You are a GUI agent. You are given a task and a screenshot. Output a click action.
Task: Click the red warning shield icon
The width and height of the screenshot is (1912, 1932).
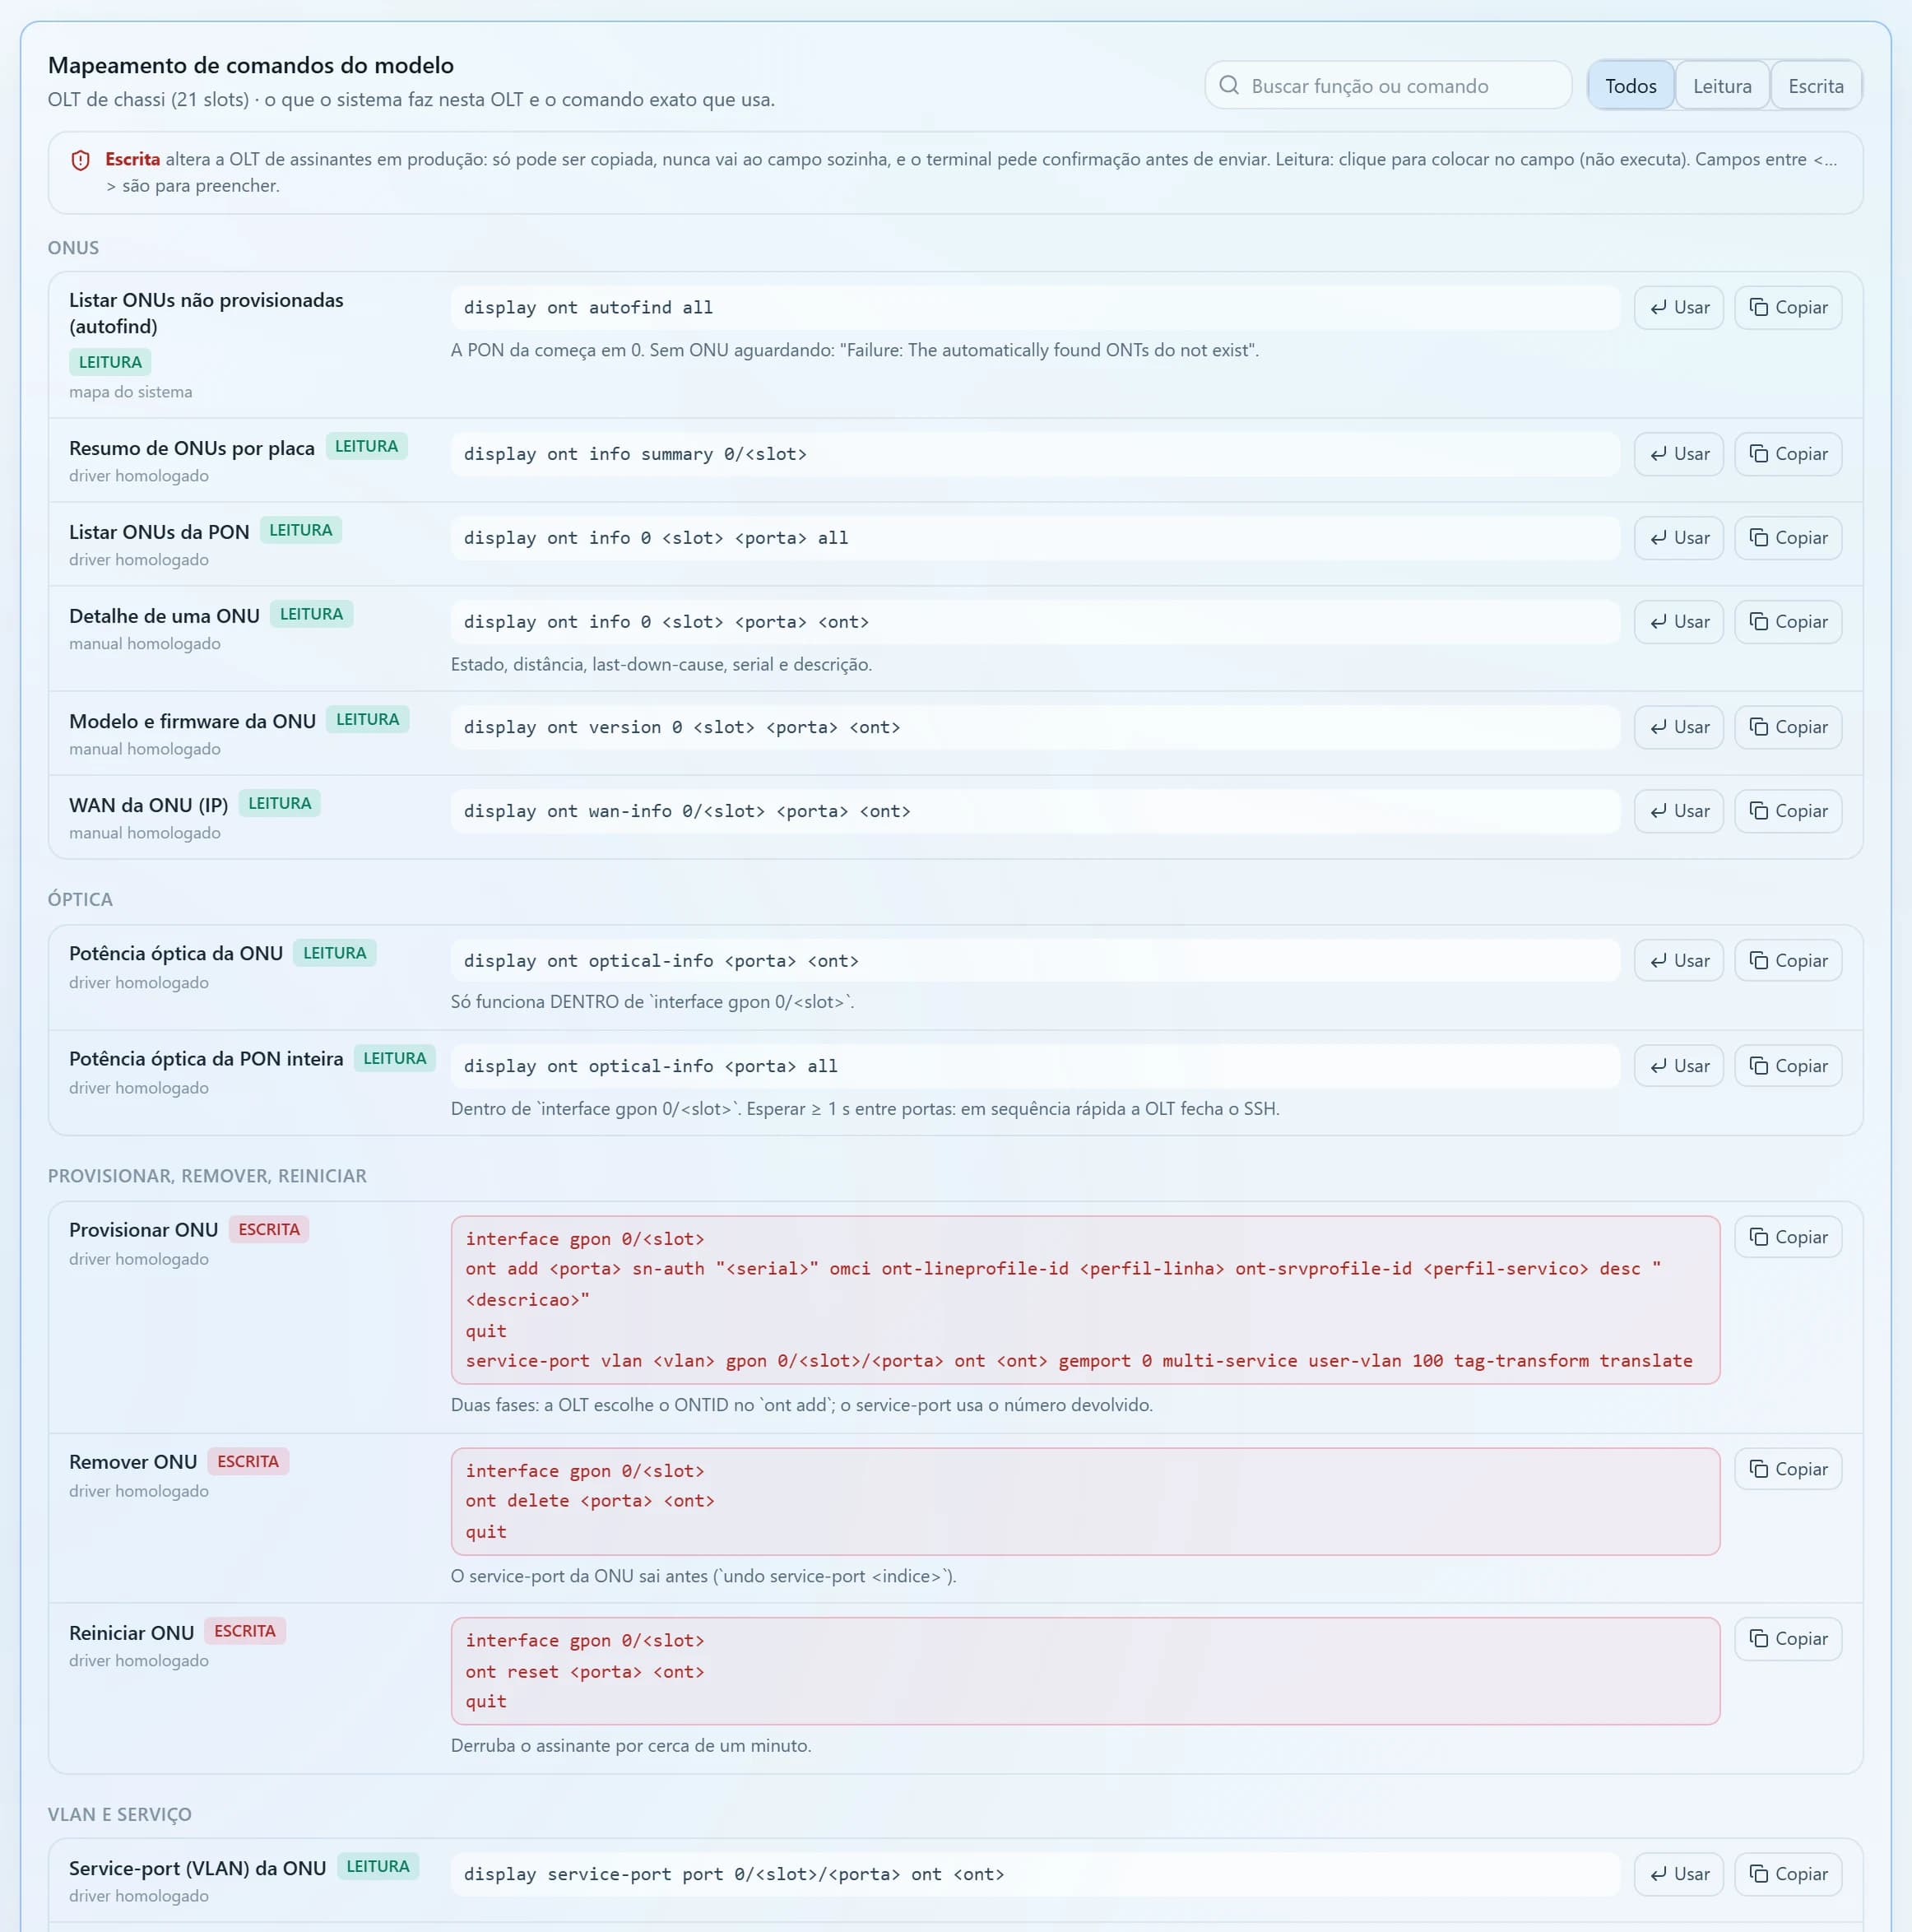click(81, 160)
